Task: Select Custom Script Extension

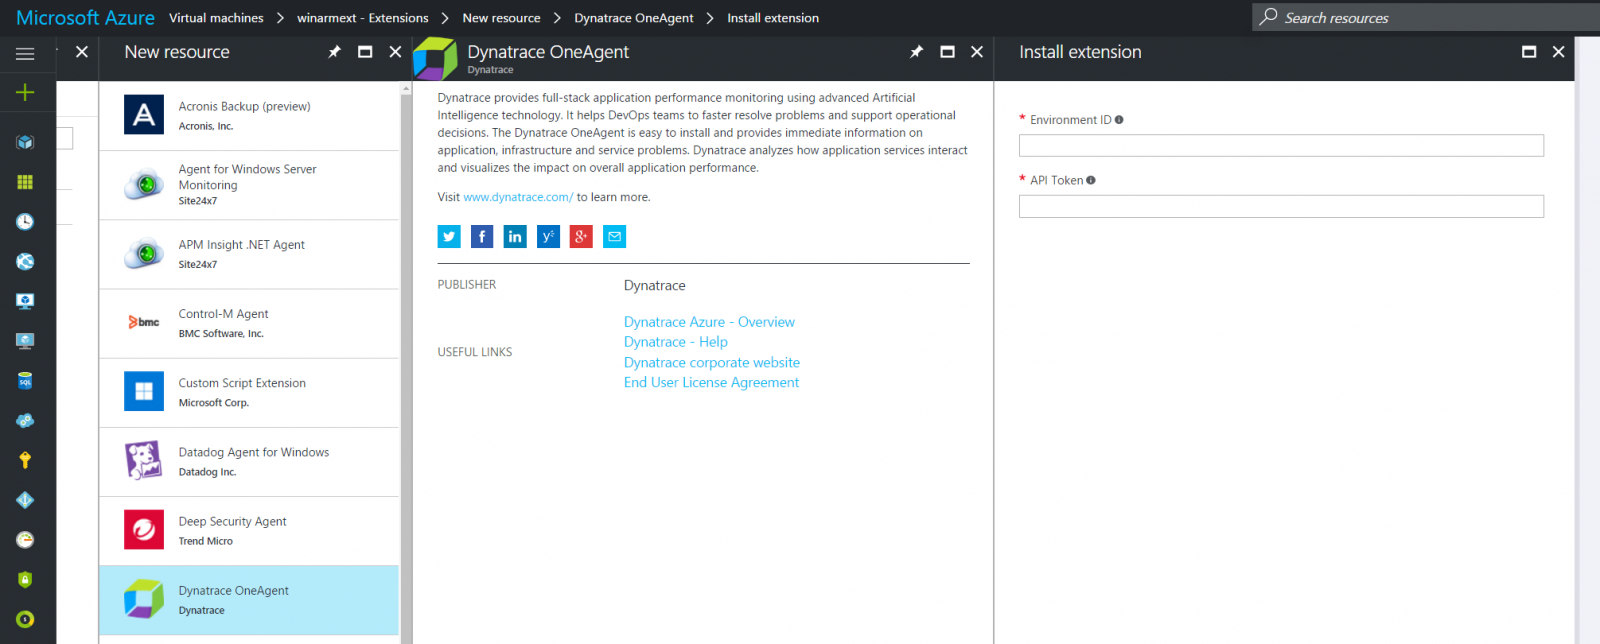Action: pos(249,393)
